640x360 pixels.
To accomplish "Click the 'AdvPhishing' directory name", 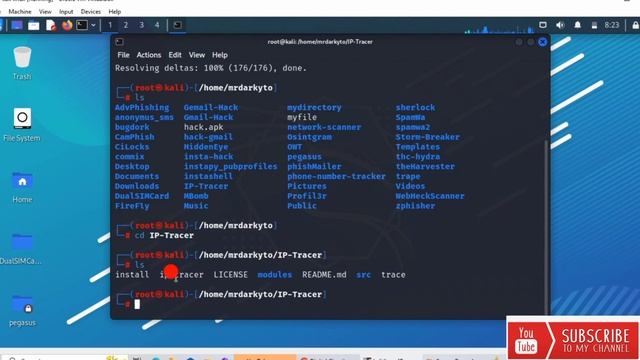I will tap(142, 107).
